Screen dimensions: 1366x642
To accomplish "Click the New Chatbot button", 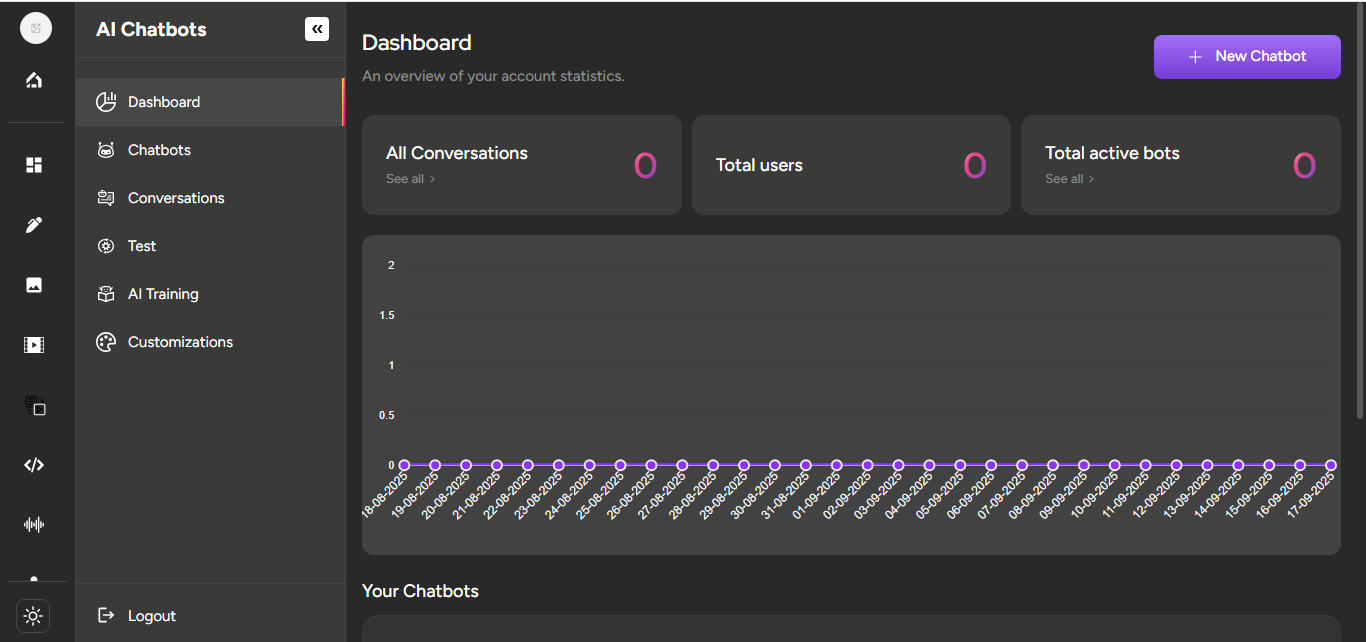I will (1247, 57).
